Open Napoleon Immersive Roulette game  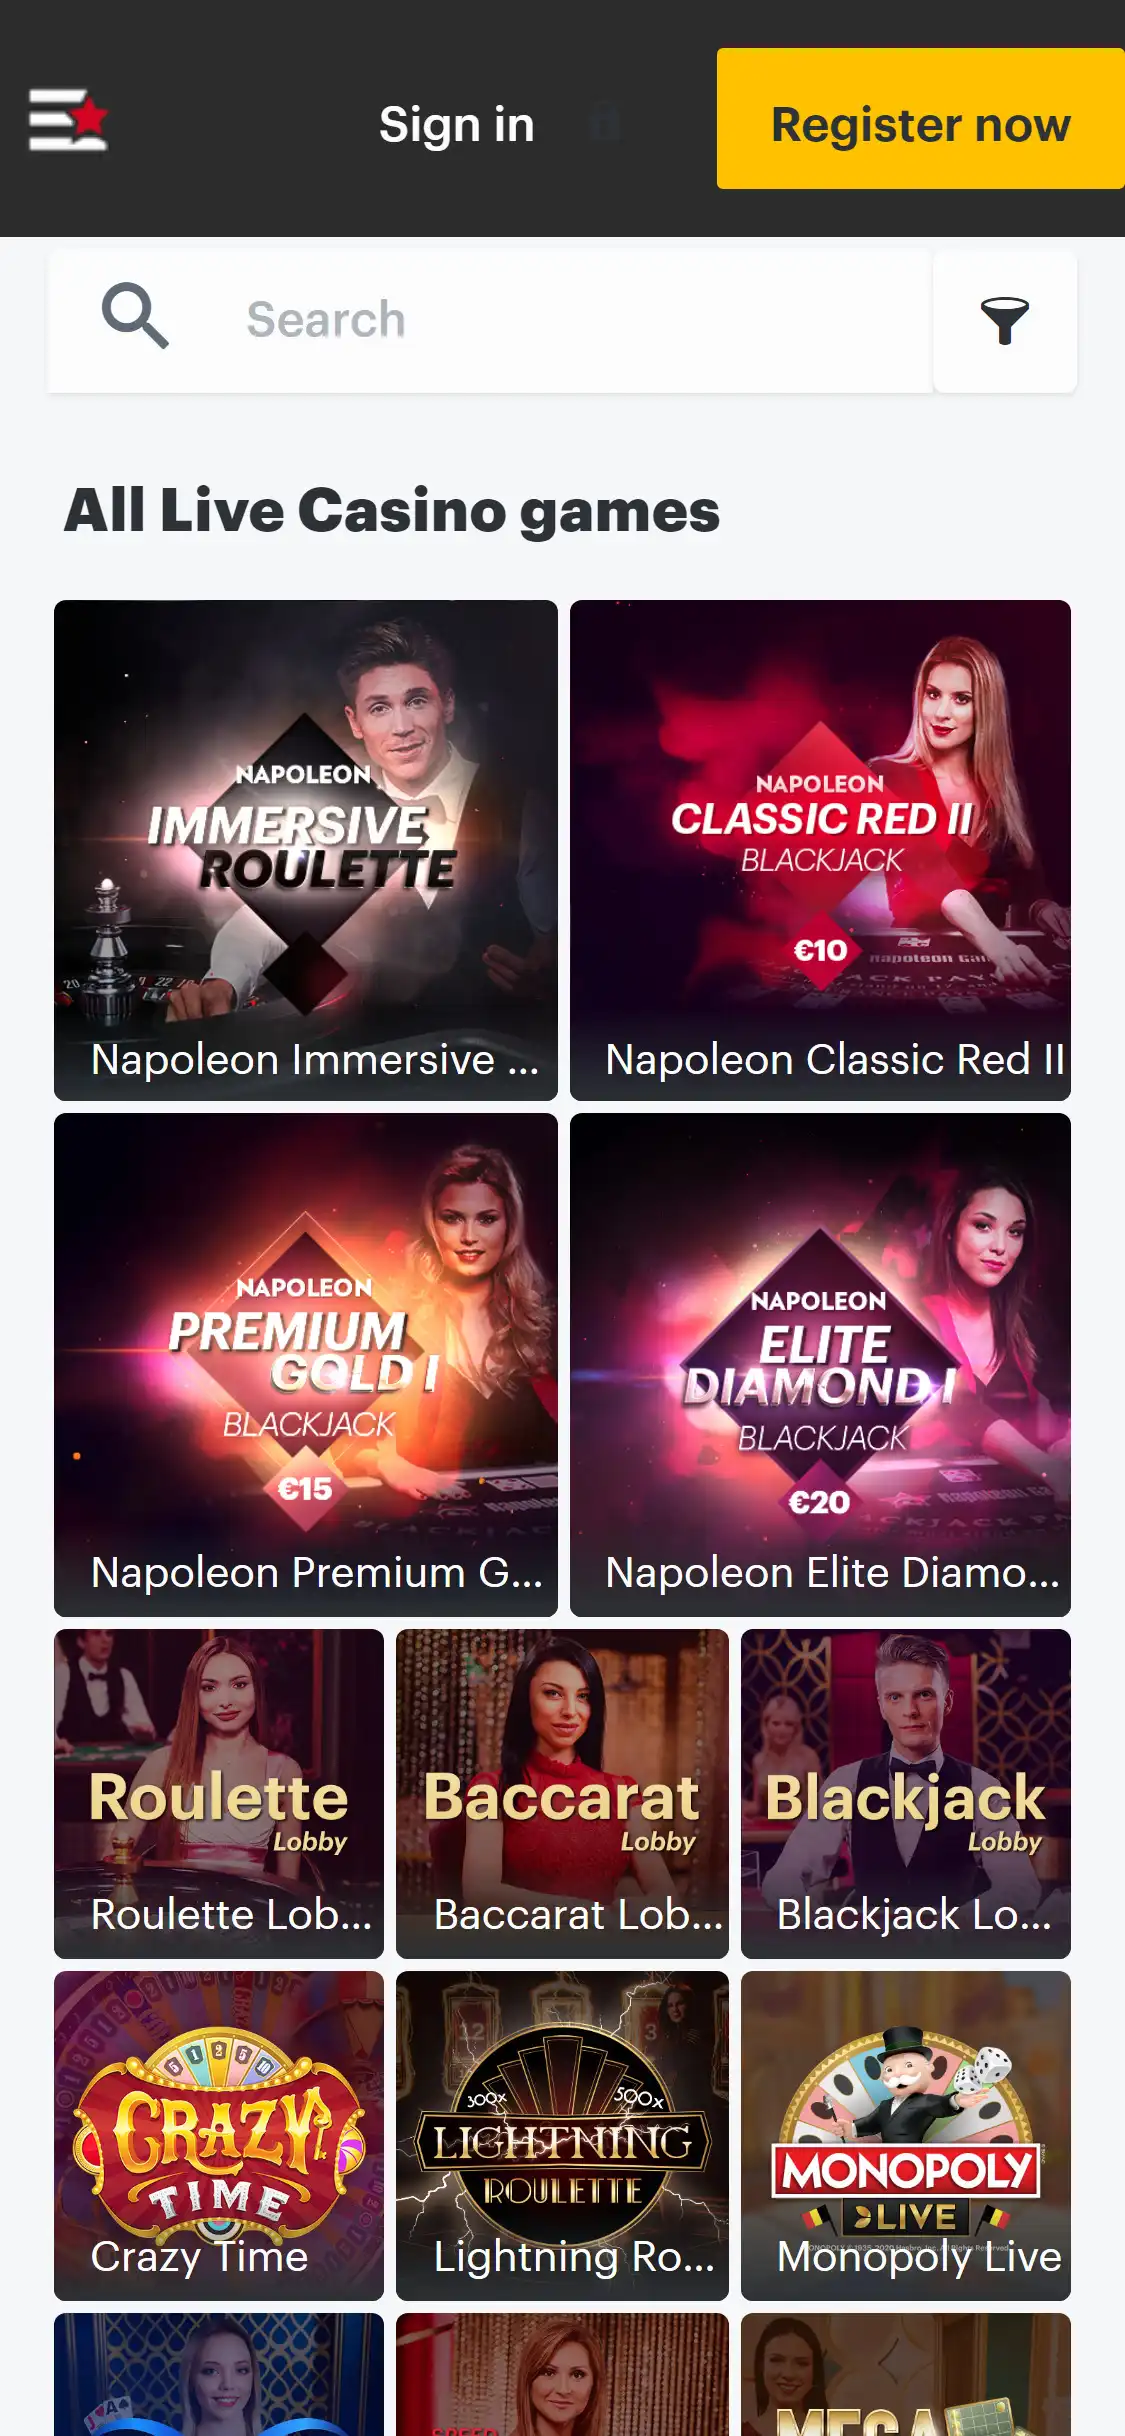(x=306, y=850)
